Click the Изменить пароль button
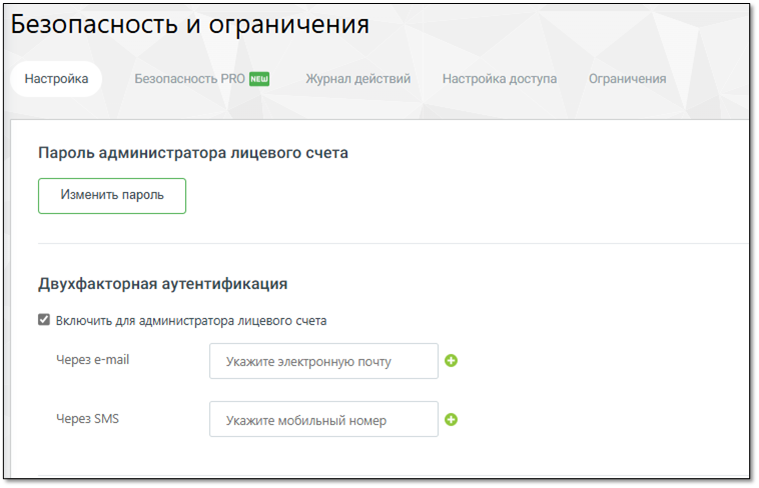Image resolution: width=759 pixels, height=488 pixels. [112, 196]
